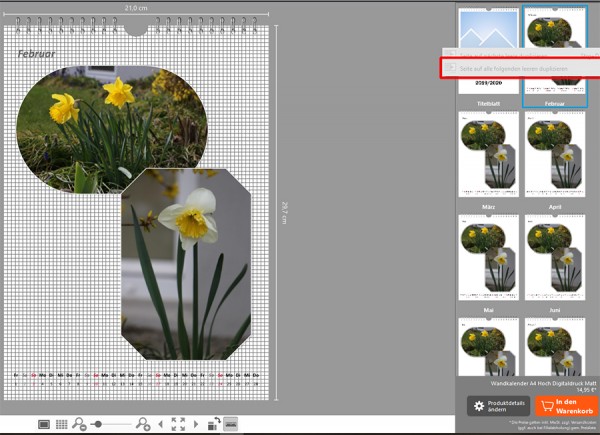
Task: Go to the next page arrow
Action: [196, 424]
